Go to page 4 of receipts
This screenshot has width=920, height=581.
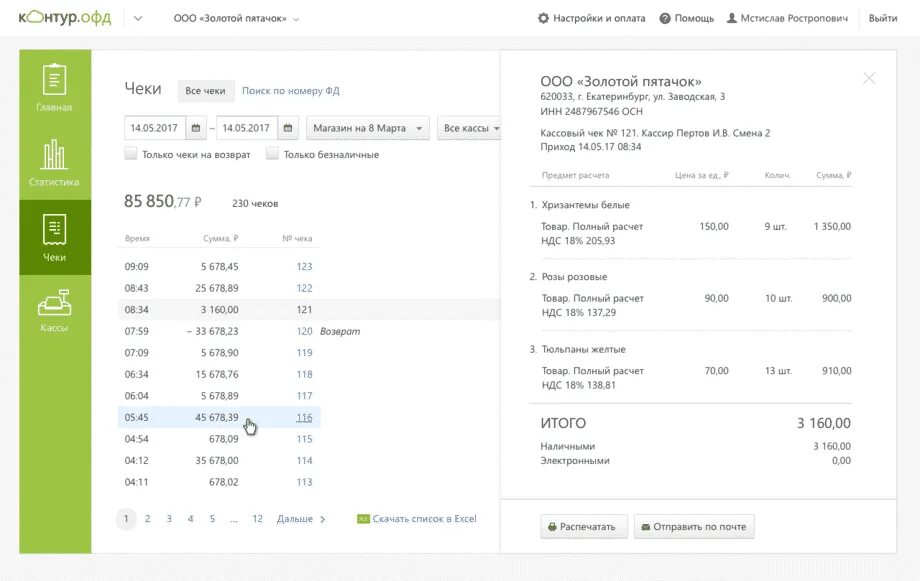(191, 519)
